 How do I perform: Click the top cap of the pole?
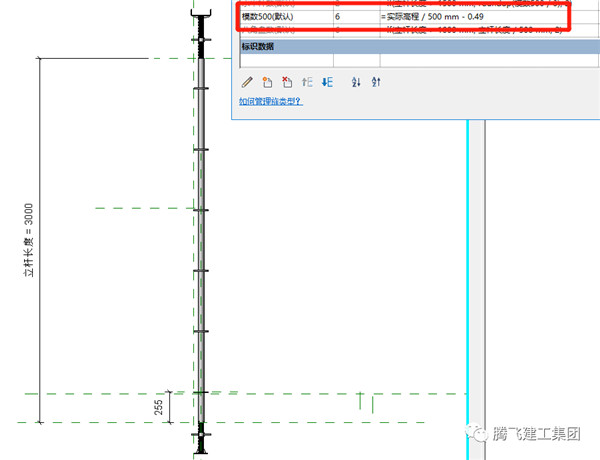coord(201,22)
